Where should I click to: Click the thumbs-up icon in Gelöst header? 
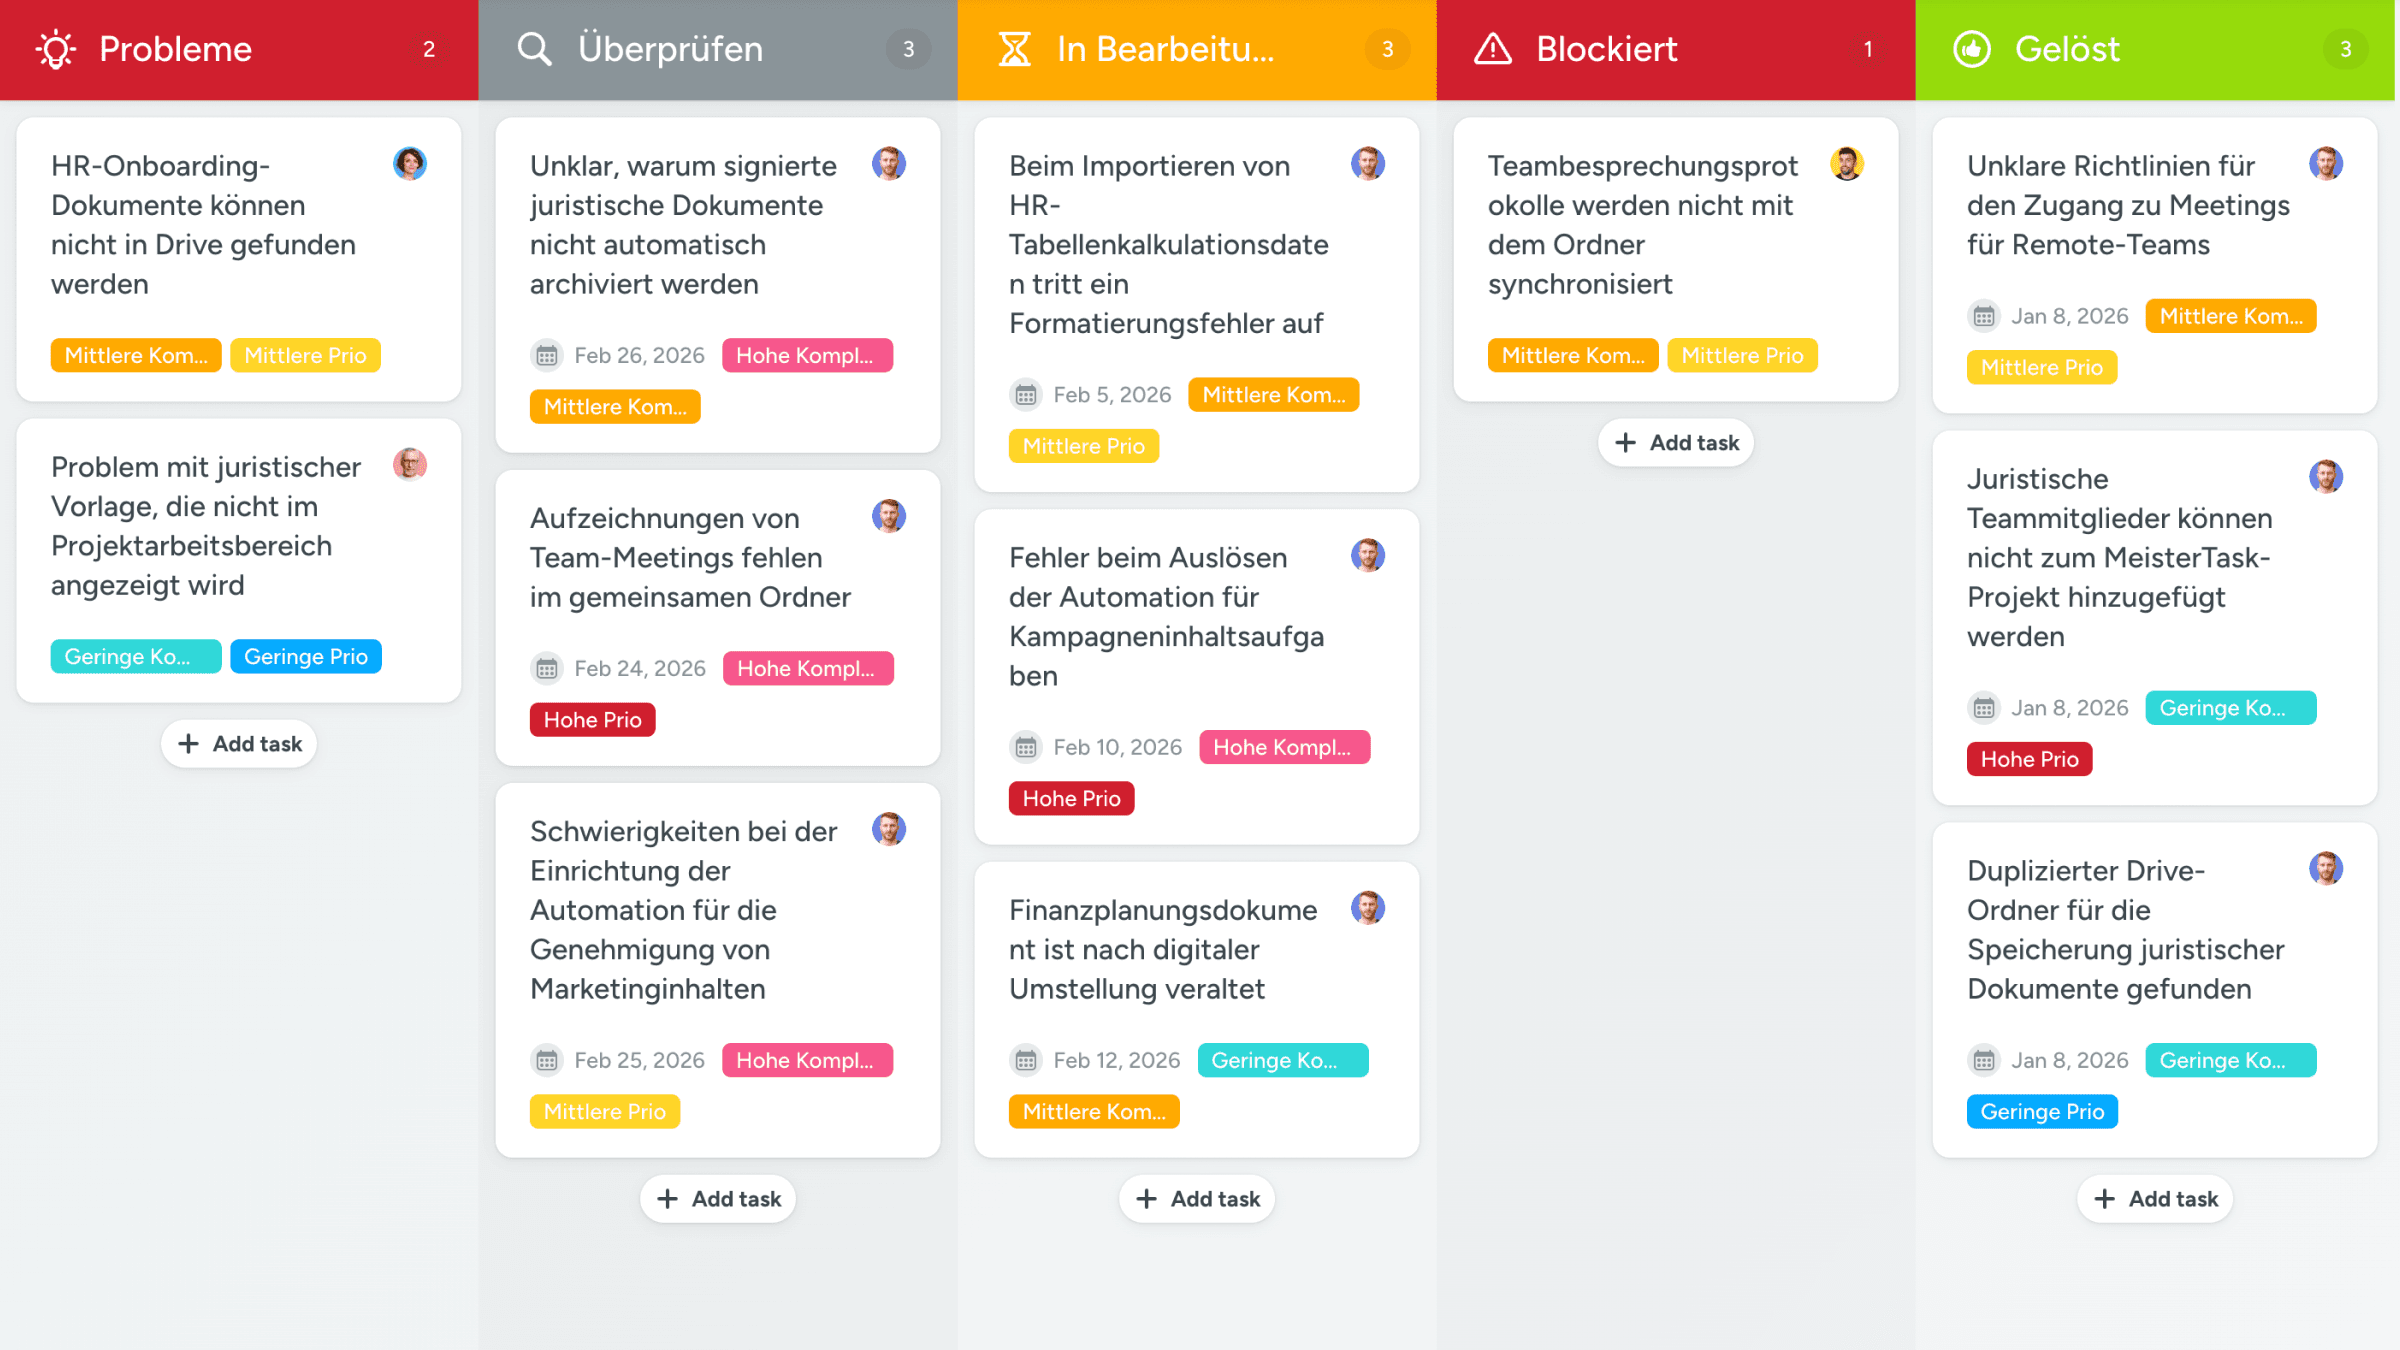point(1972,49)
